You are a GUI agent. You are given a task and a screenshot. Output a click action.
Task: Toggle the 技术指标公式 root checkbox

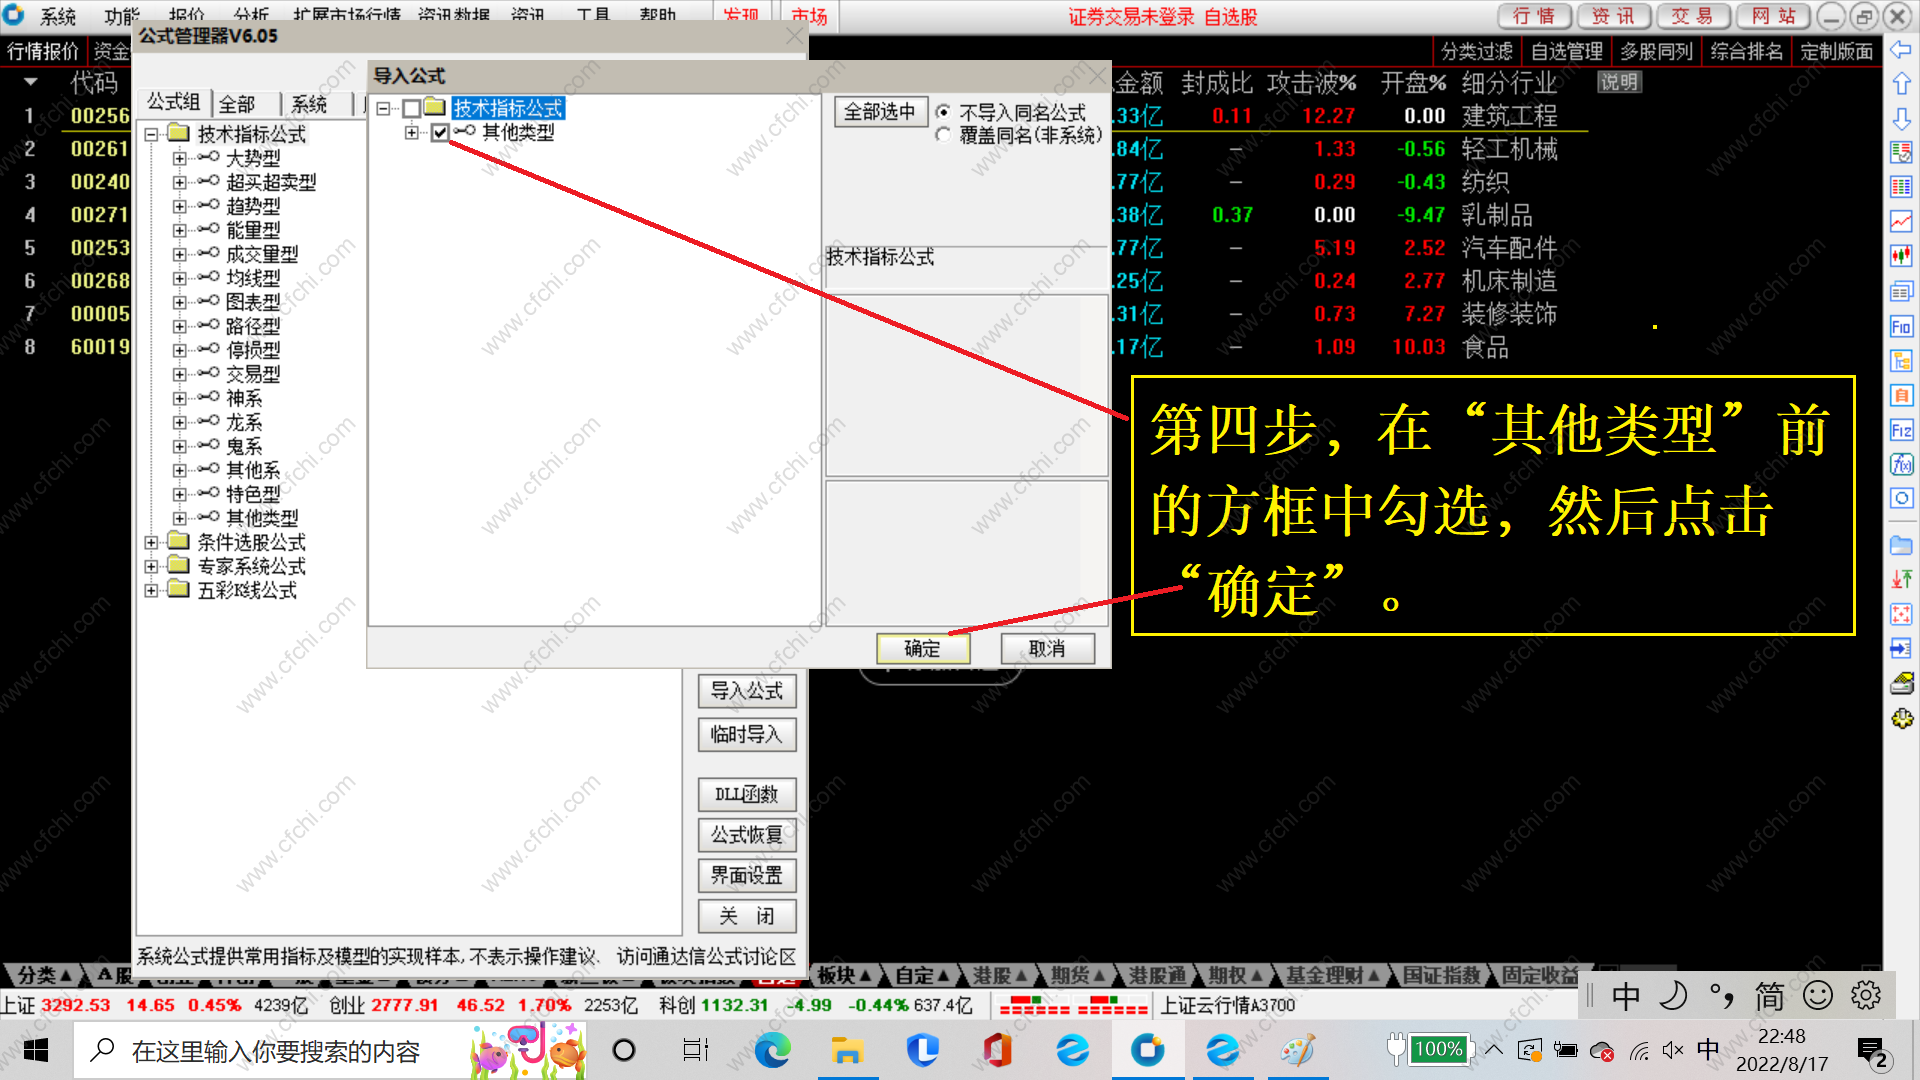pos(411,108)
